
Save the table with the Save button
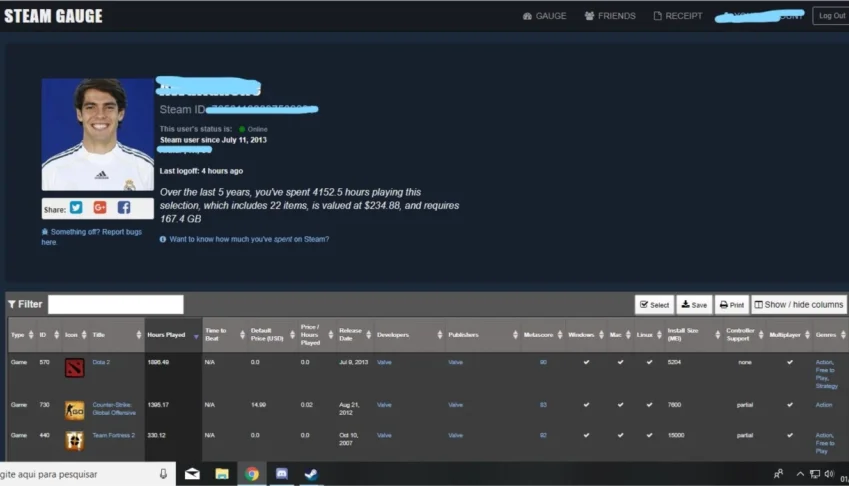tap(694, 305)
